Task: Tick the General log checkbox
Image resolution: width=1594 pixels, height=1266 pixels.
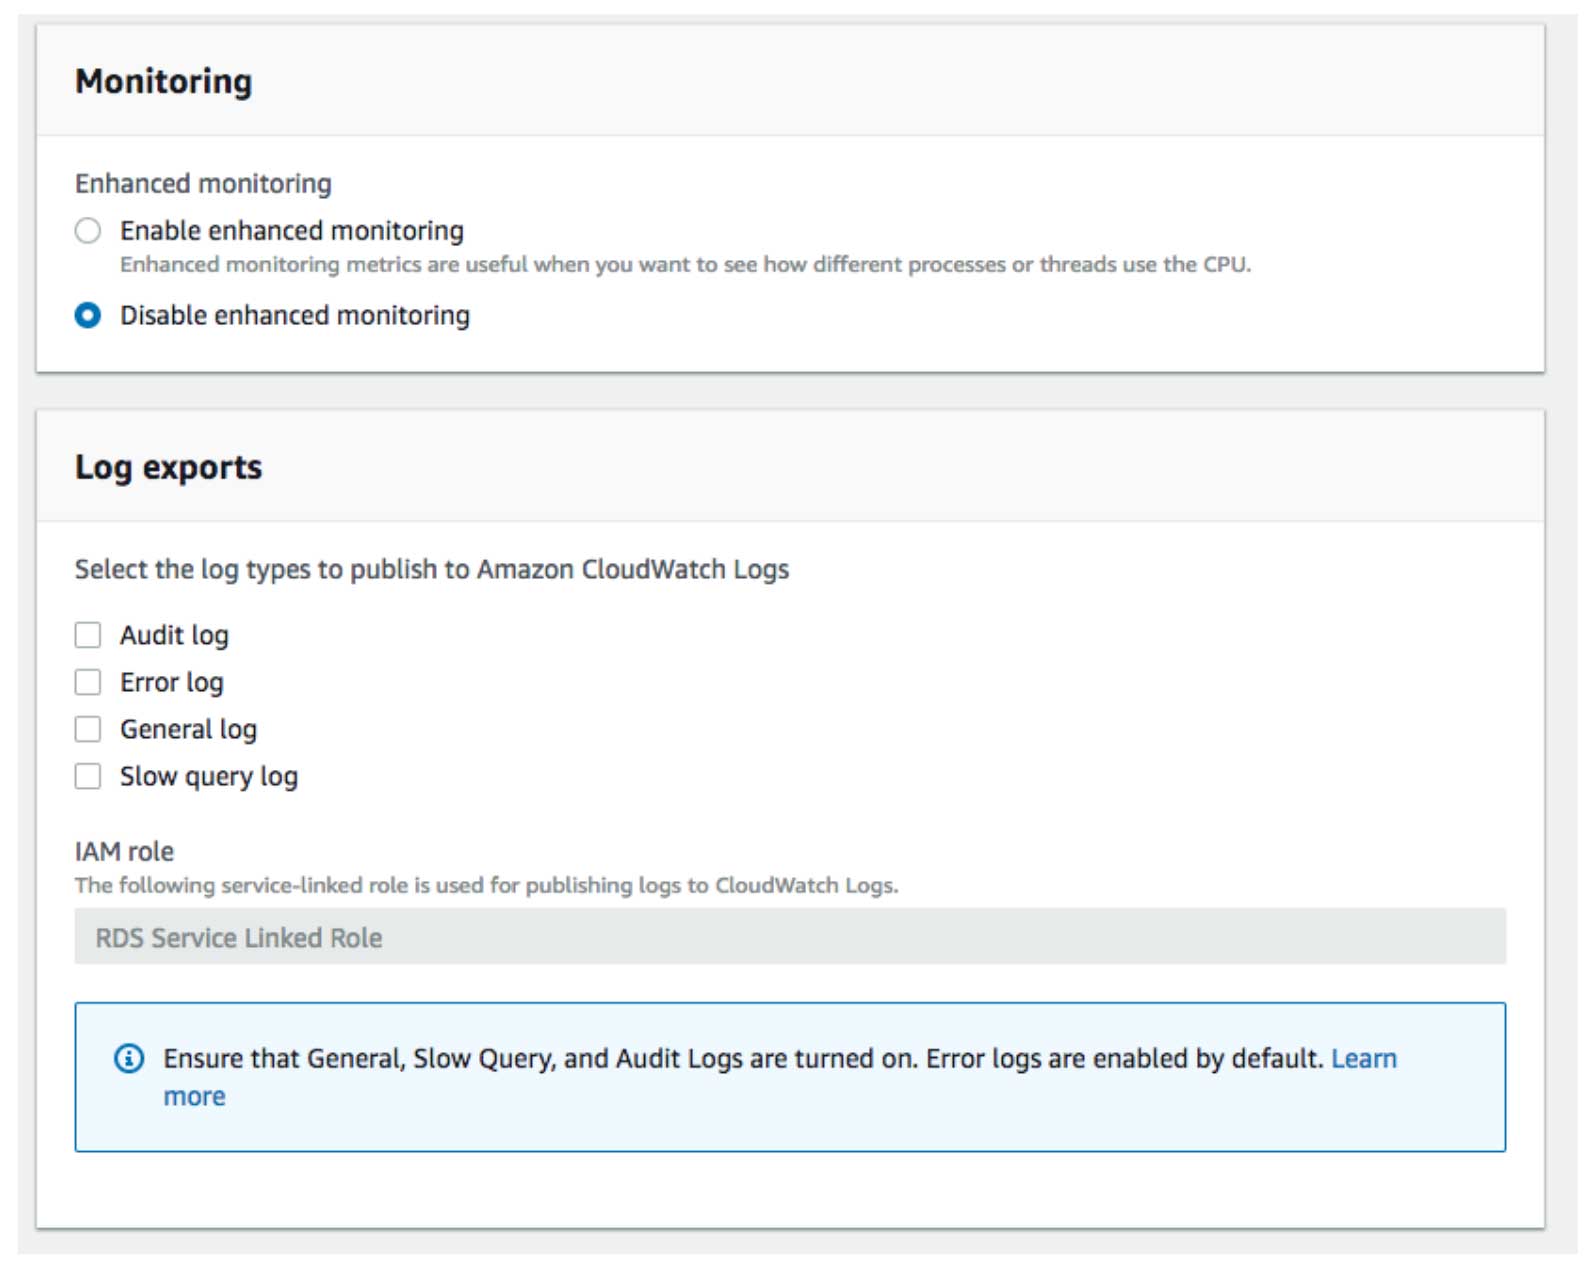Action: pos(88,730)
